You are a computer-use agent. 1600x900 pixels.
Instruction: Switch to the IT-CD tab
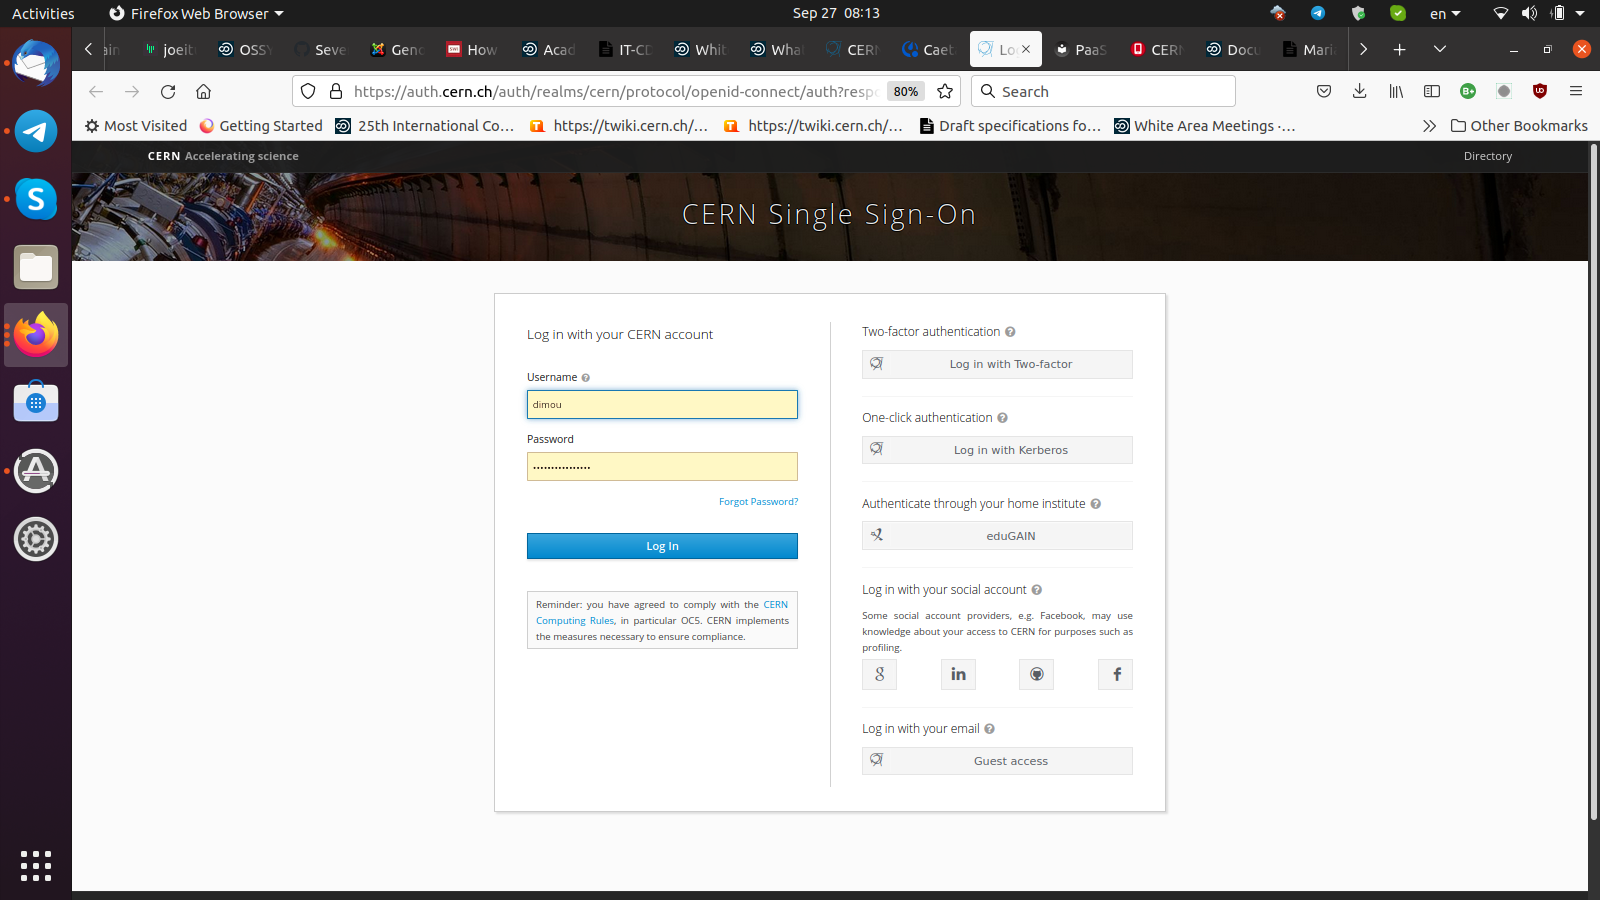coord(625,49)
